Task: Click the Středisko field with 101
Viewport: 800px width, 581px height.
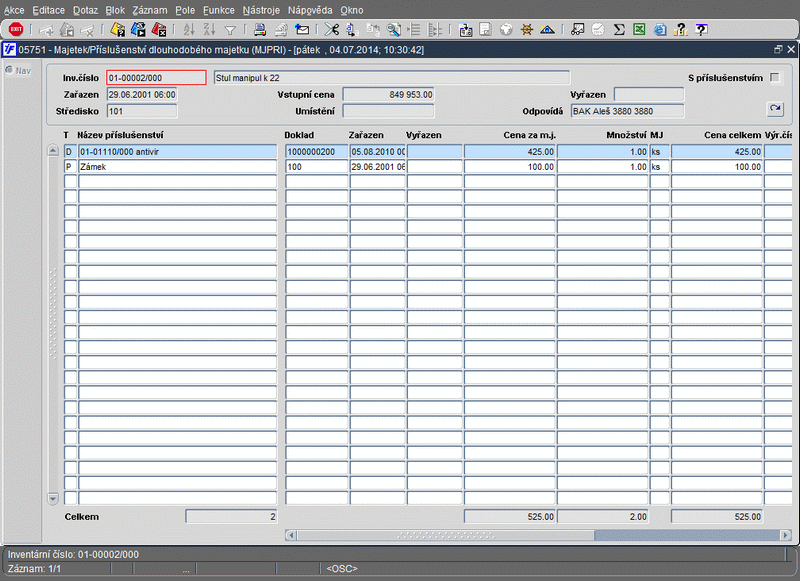Action: point(142,111)
